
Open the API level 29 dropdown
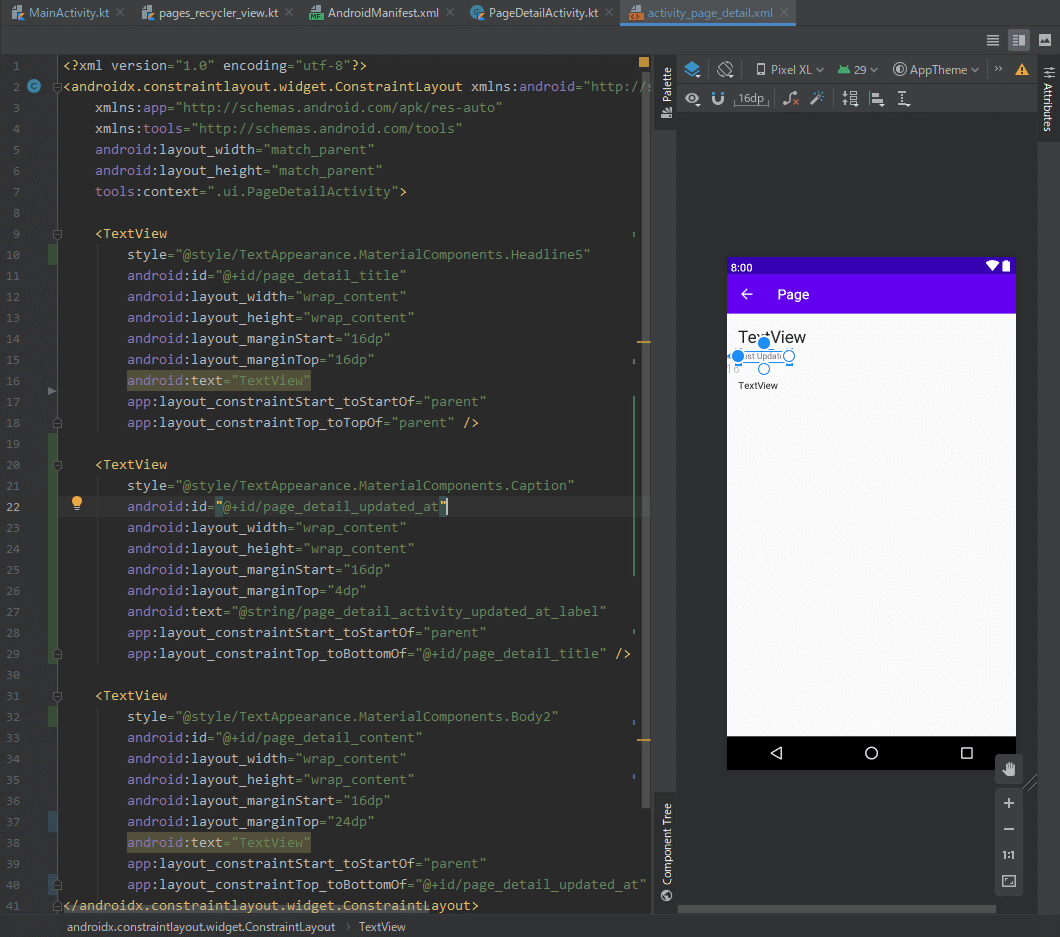(858, 70)
